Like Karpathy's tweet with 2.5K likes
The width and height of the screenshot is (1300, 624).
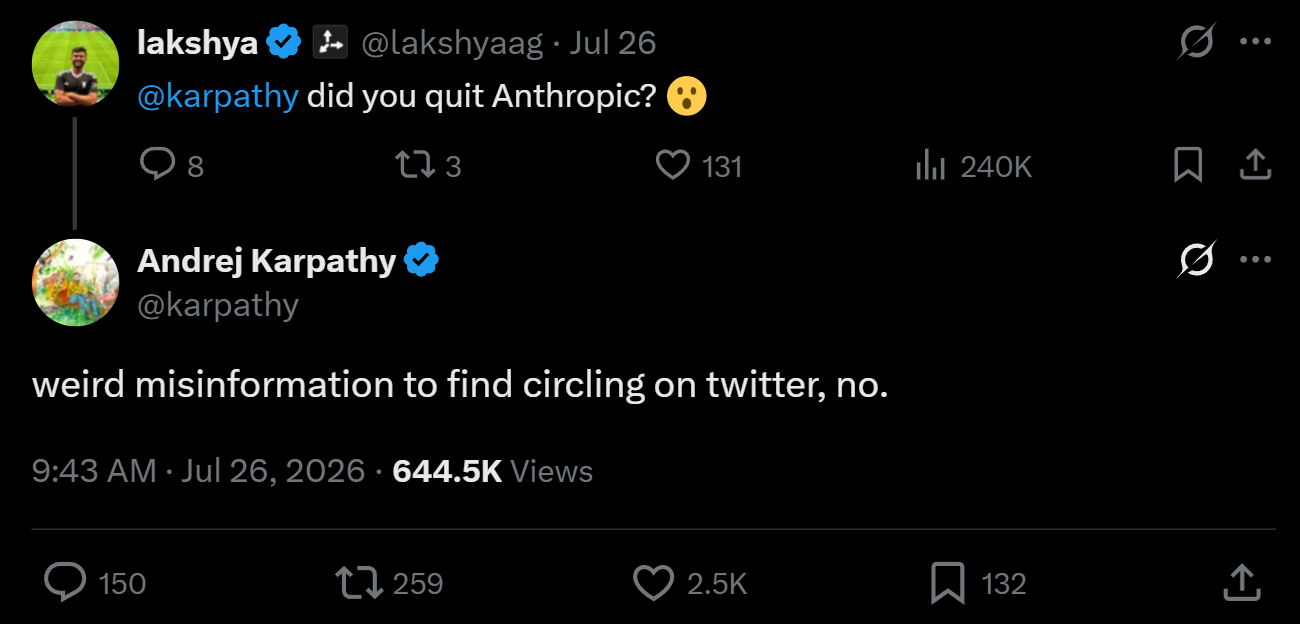(691, 583)
